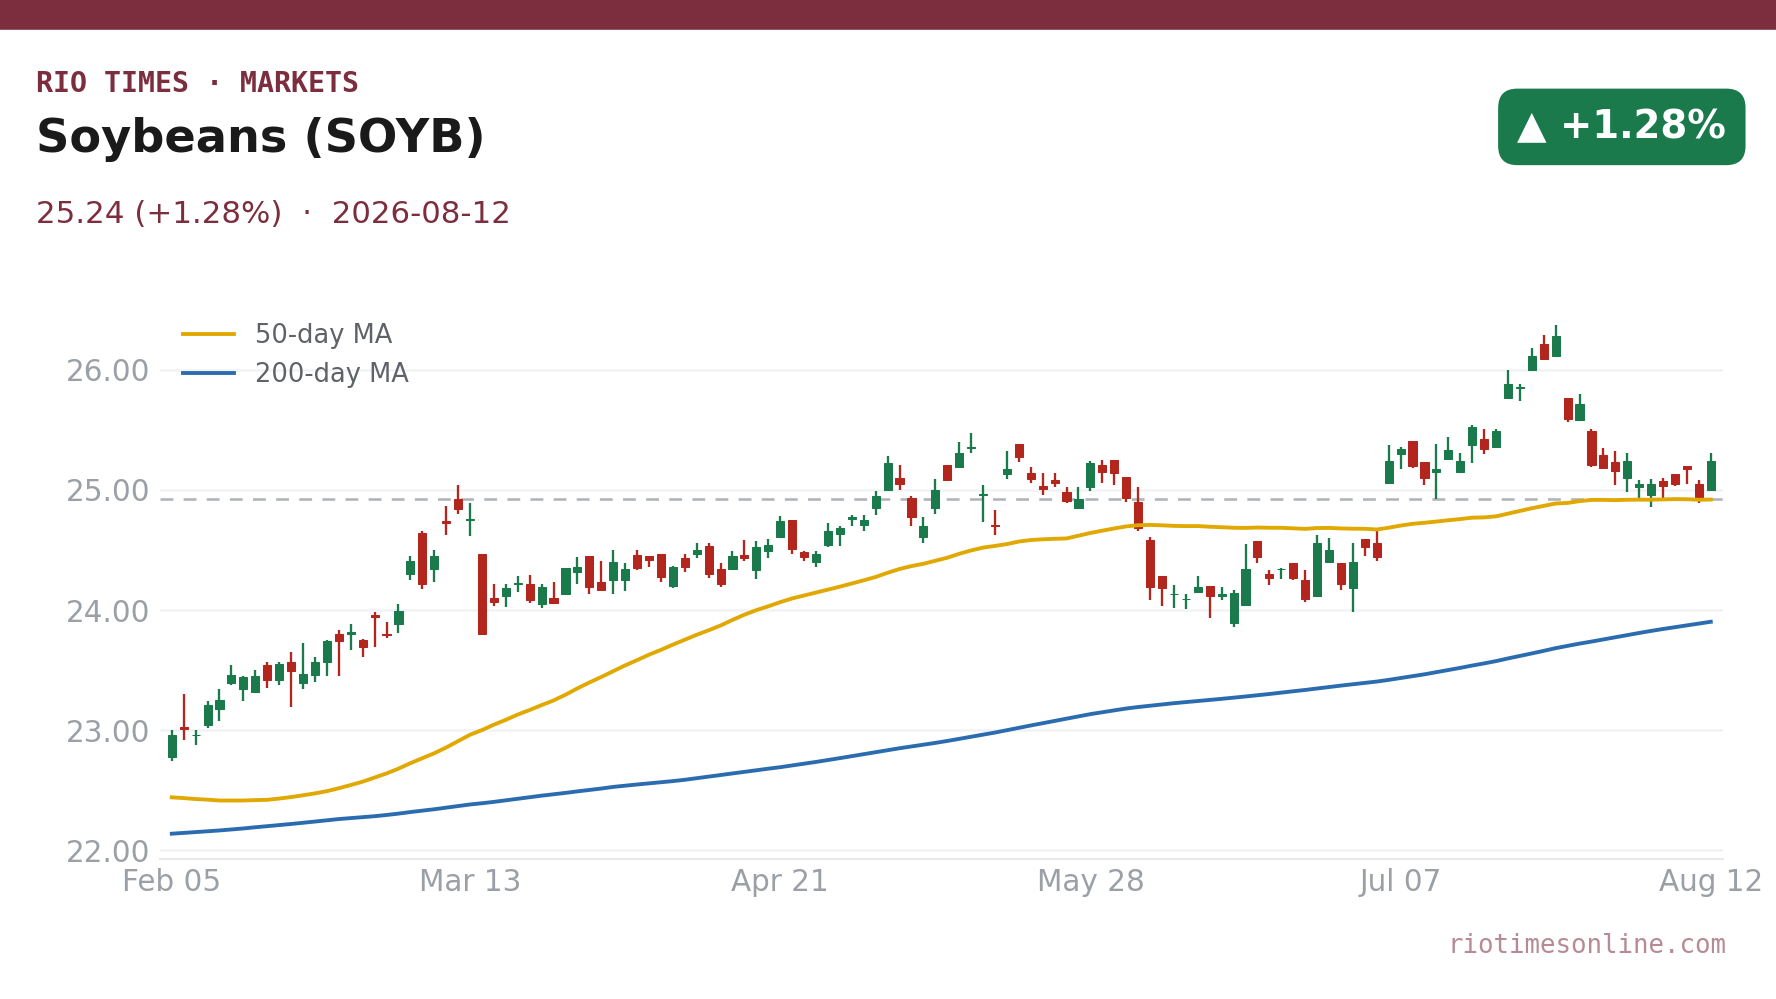
Task: Click the 25.00 y-axis label
Action: [107, 492]
